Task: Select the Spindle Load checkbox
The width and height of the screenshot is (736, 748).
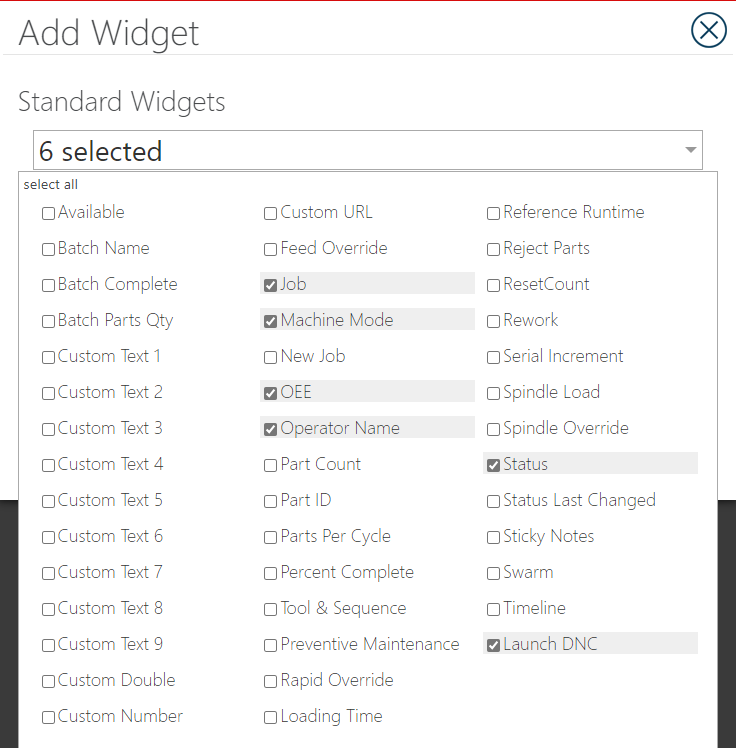Action: pos(493,394)
